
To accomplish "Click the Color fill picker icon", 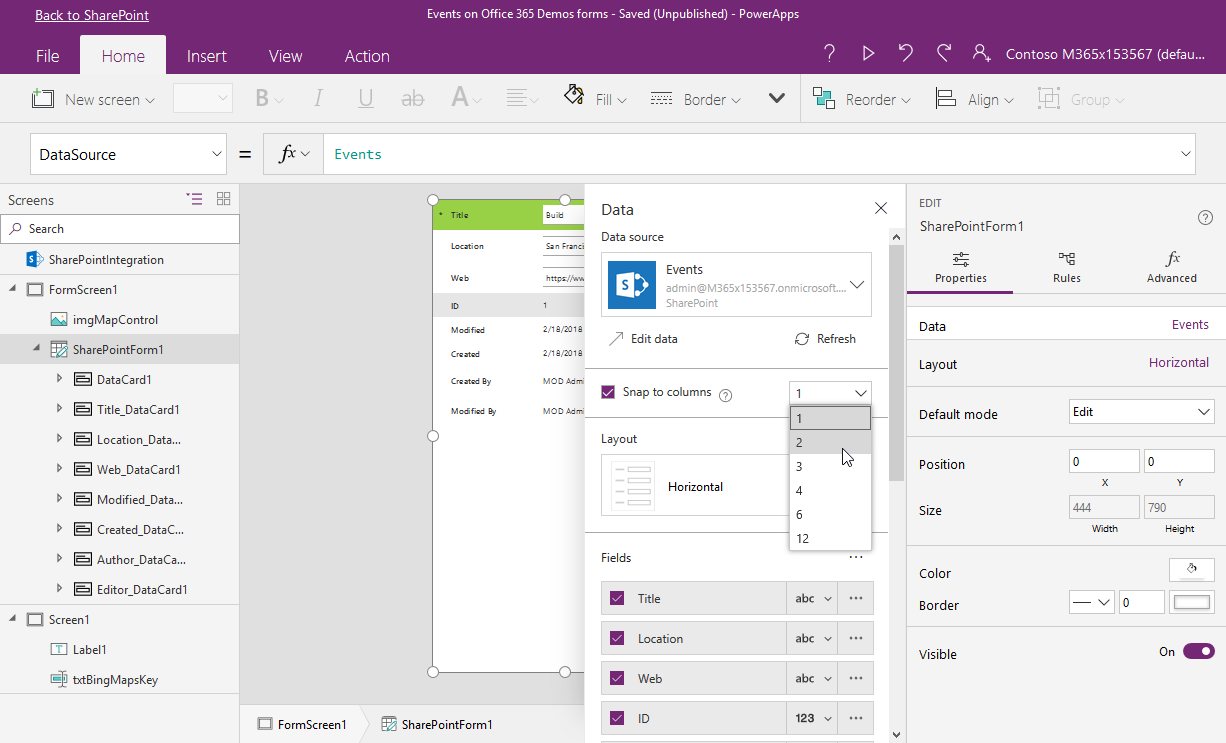I will pyautogui.click(x=1191, y=570).
